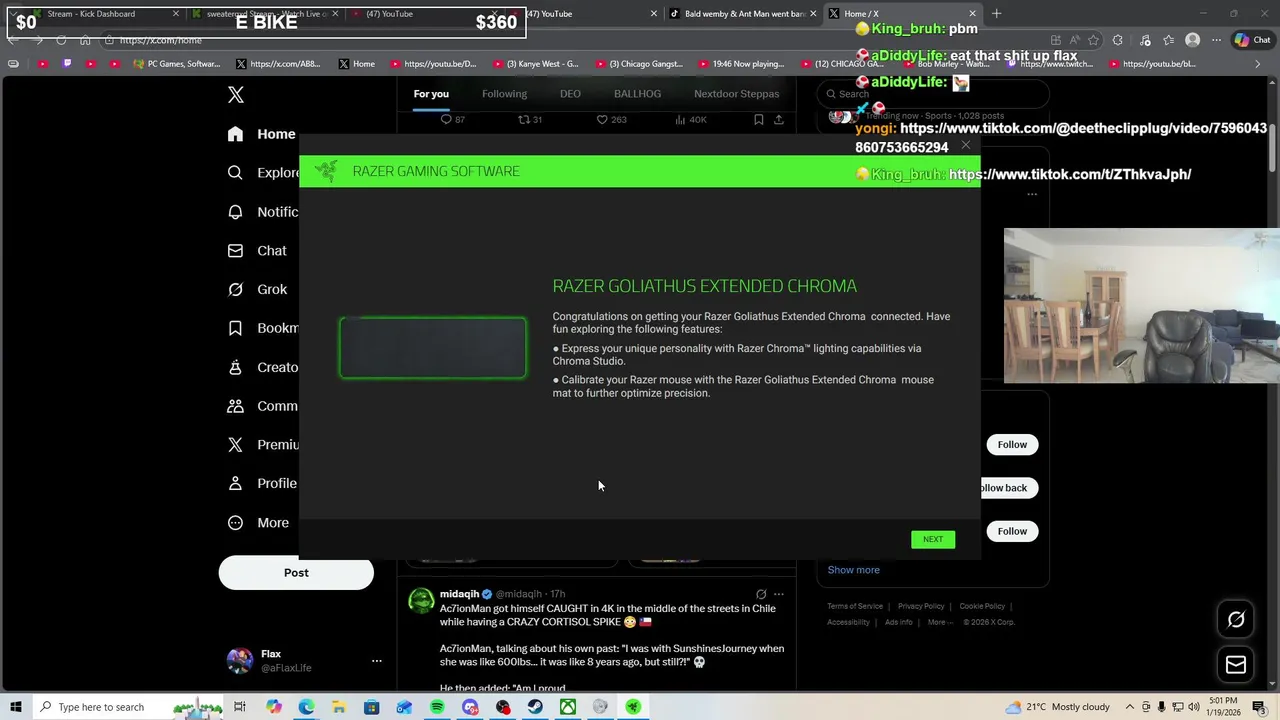Screen dimensions: 1280x720
Task: Click the first Follow button
Action: pyautogui.click(x=1012, y=445)
